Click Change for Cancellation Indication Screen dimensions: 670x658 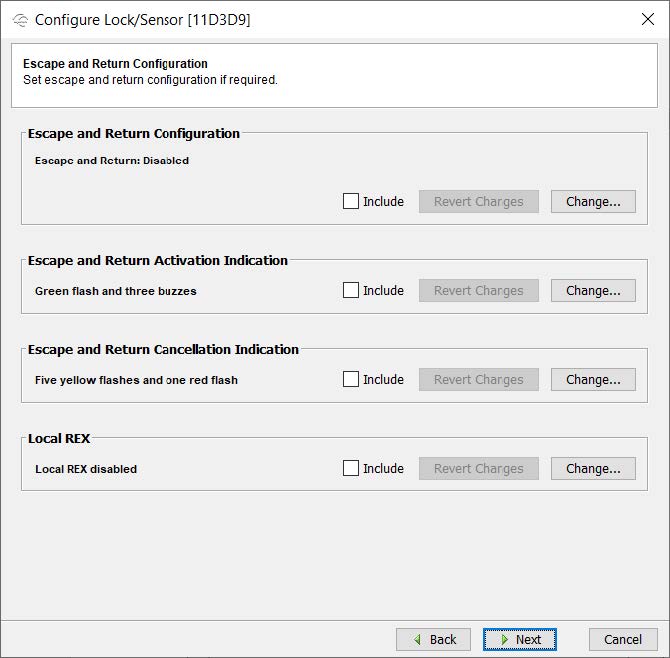[593, 379]
